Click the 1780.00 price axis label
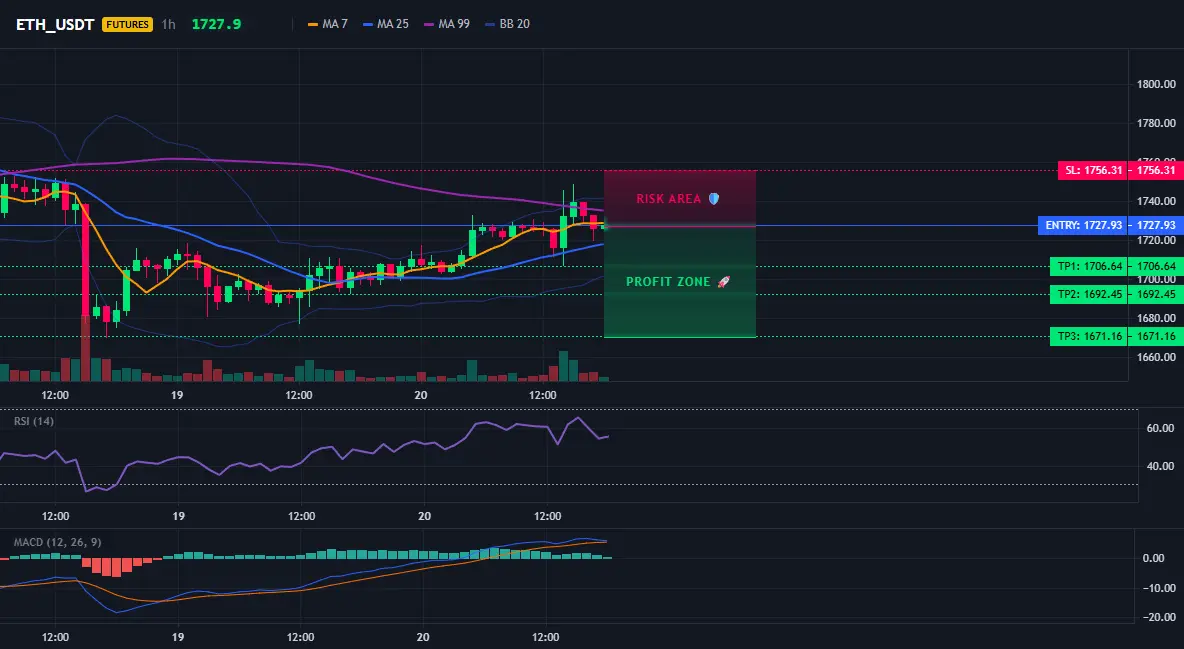This screenshot has height=649, width=1184. click(1156, 123)
